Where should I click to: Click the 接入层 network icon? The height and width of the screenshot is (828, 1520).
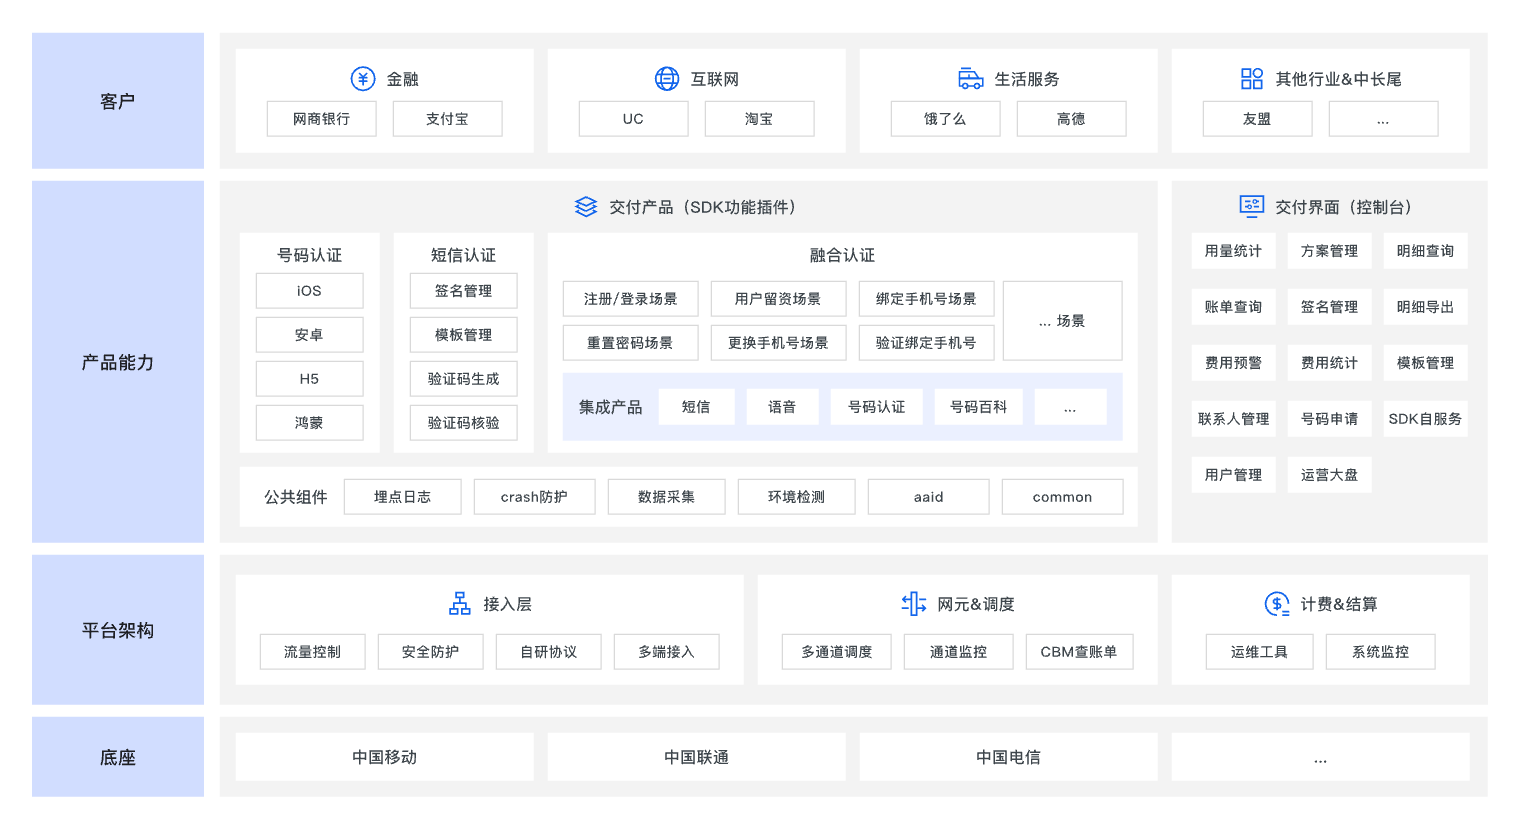coord(458,604)
